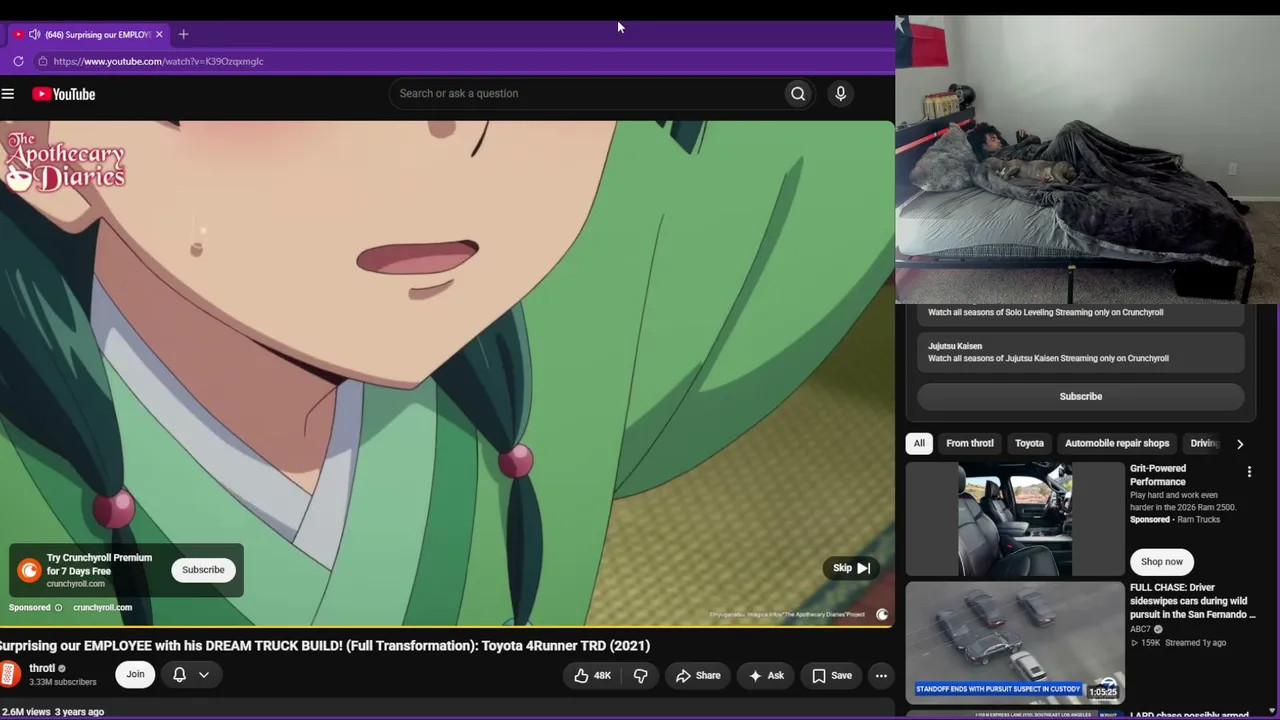Click Subscribe in the sidebar ad panel
Screen dimensions: 1280x720
(x=1081, y=397)
